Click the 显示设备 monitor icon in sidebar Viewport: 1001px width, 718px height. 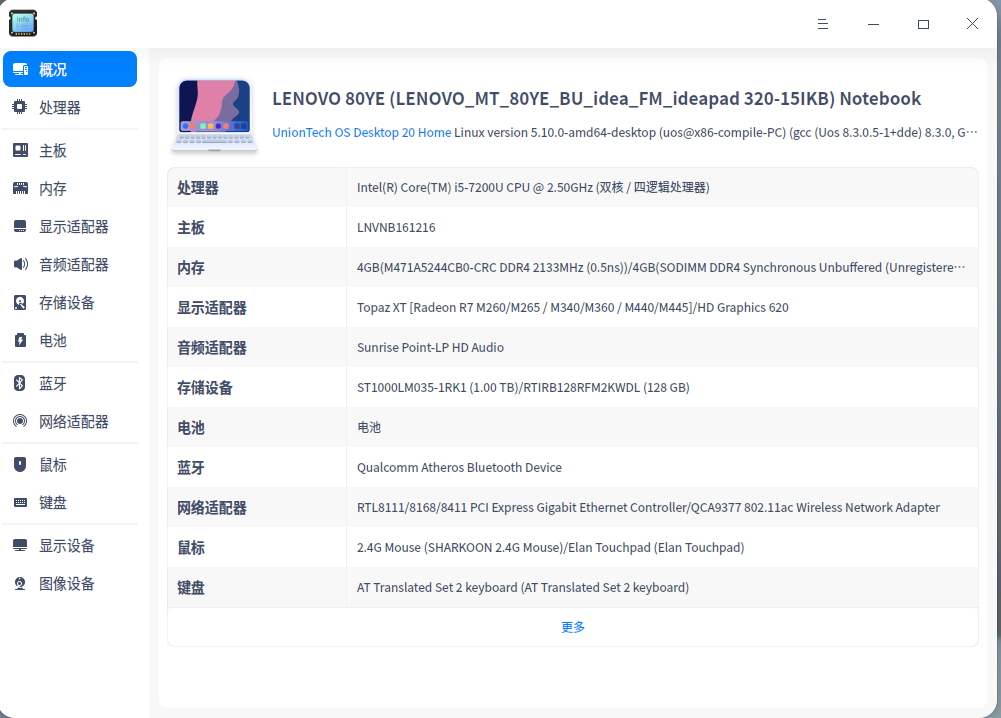(20, 546)
